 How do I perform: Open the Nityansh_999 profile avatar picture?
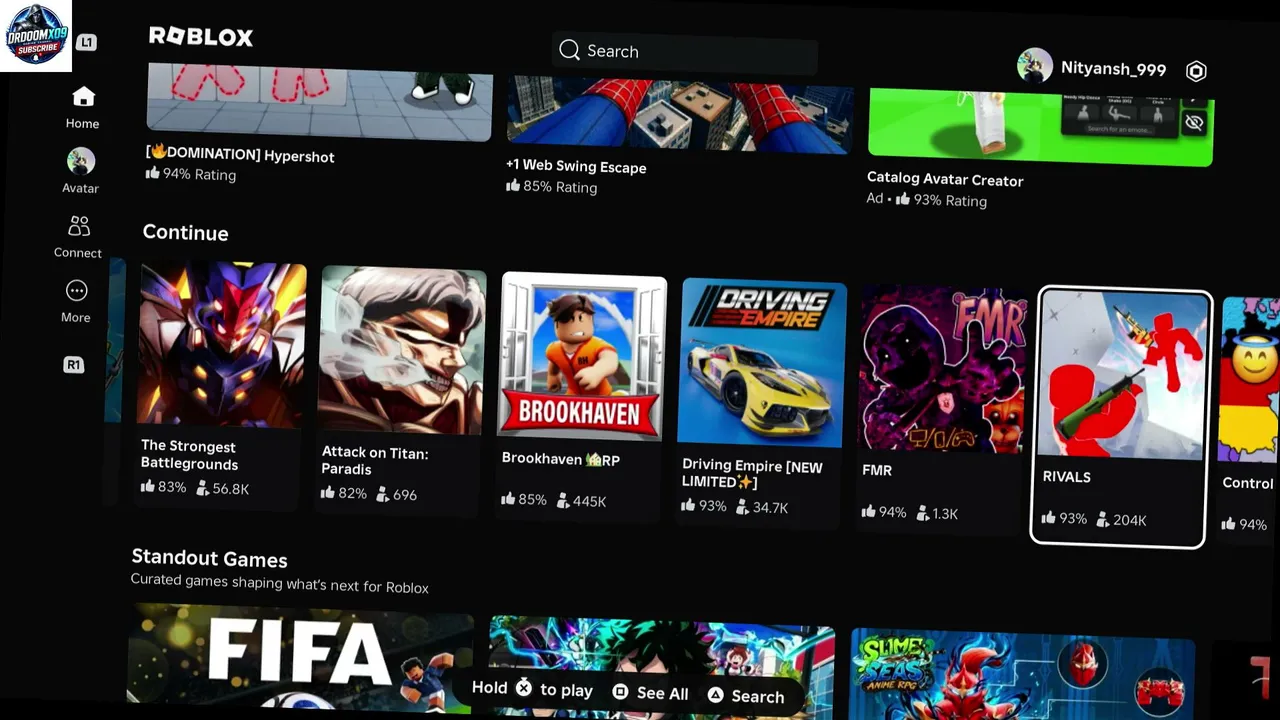(x=1035, y=66)
